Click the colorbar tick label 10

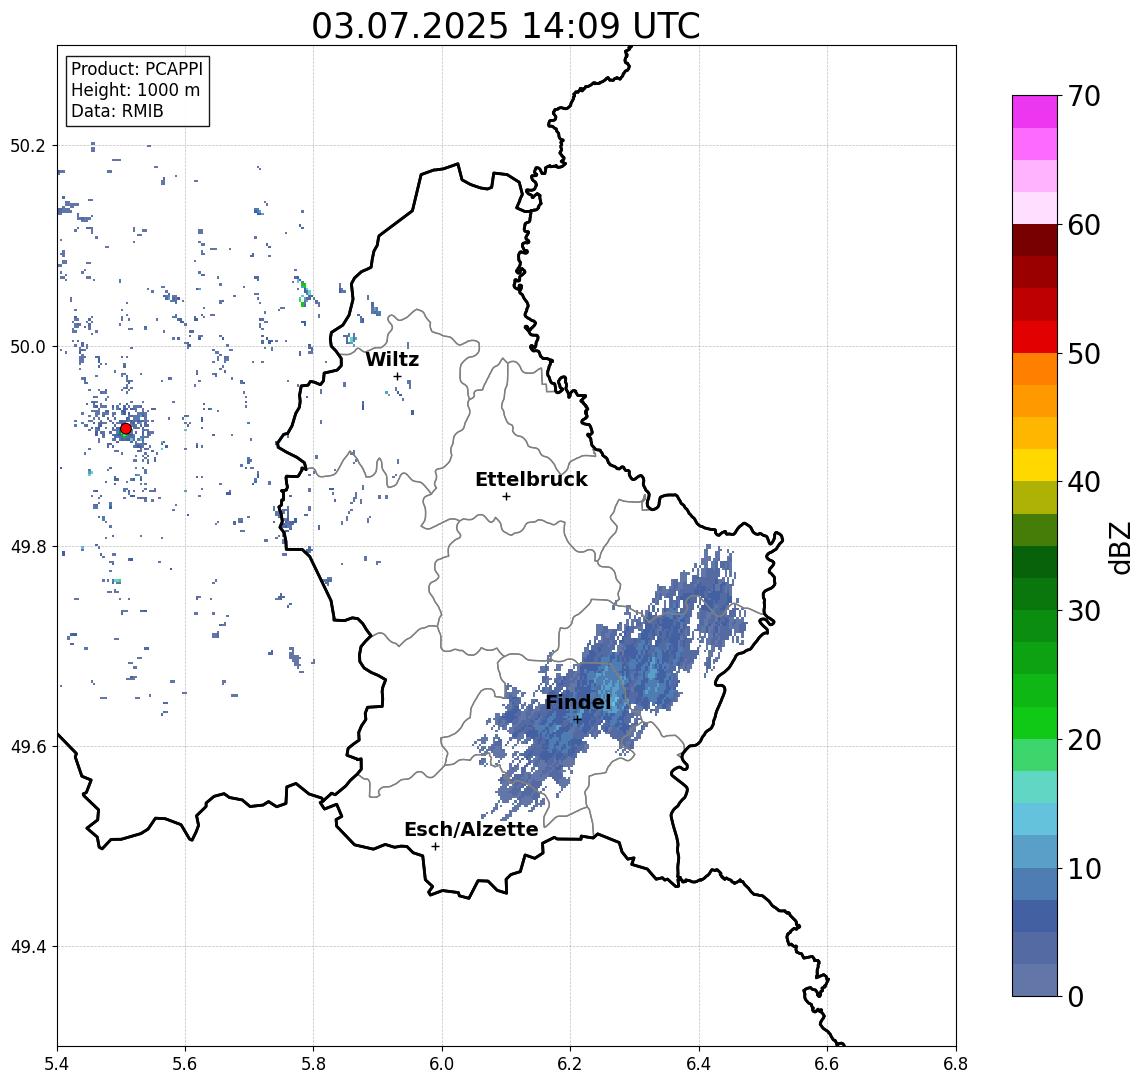pyautogui.click(x=1084, y=869)
